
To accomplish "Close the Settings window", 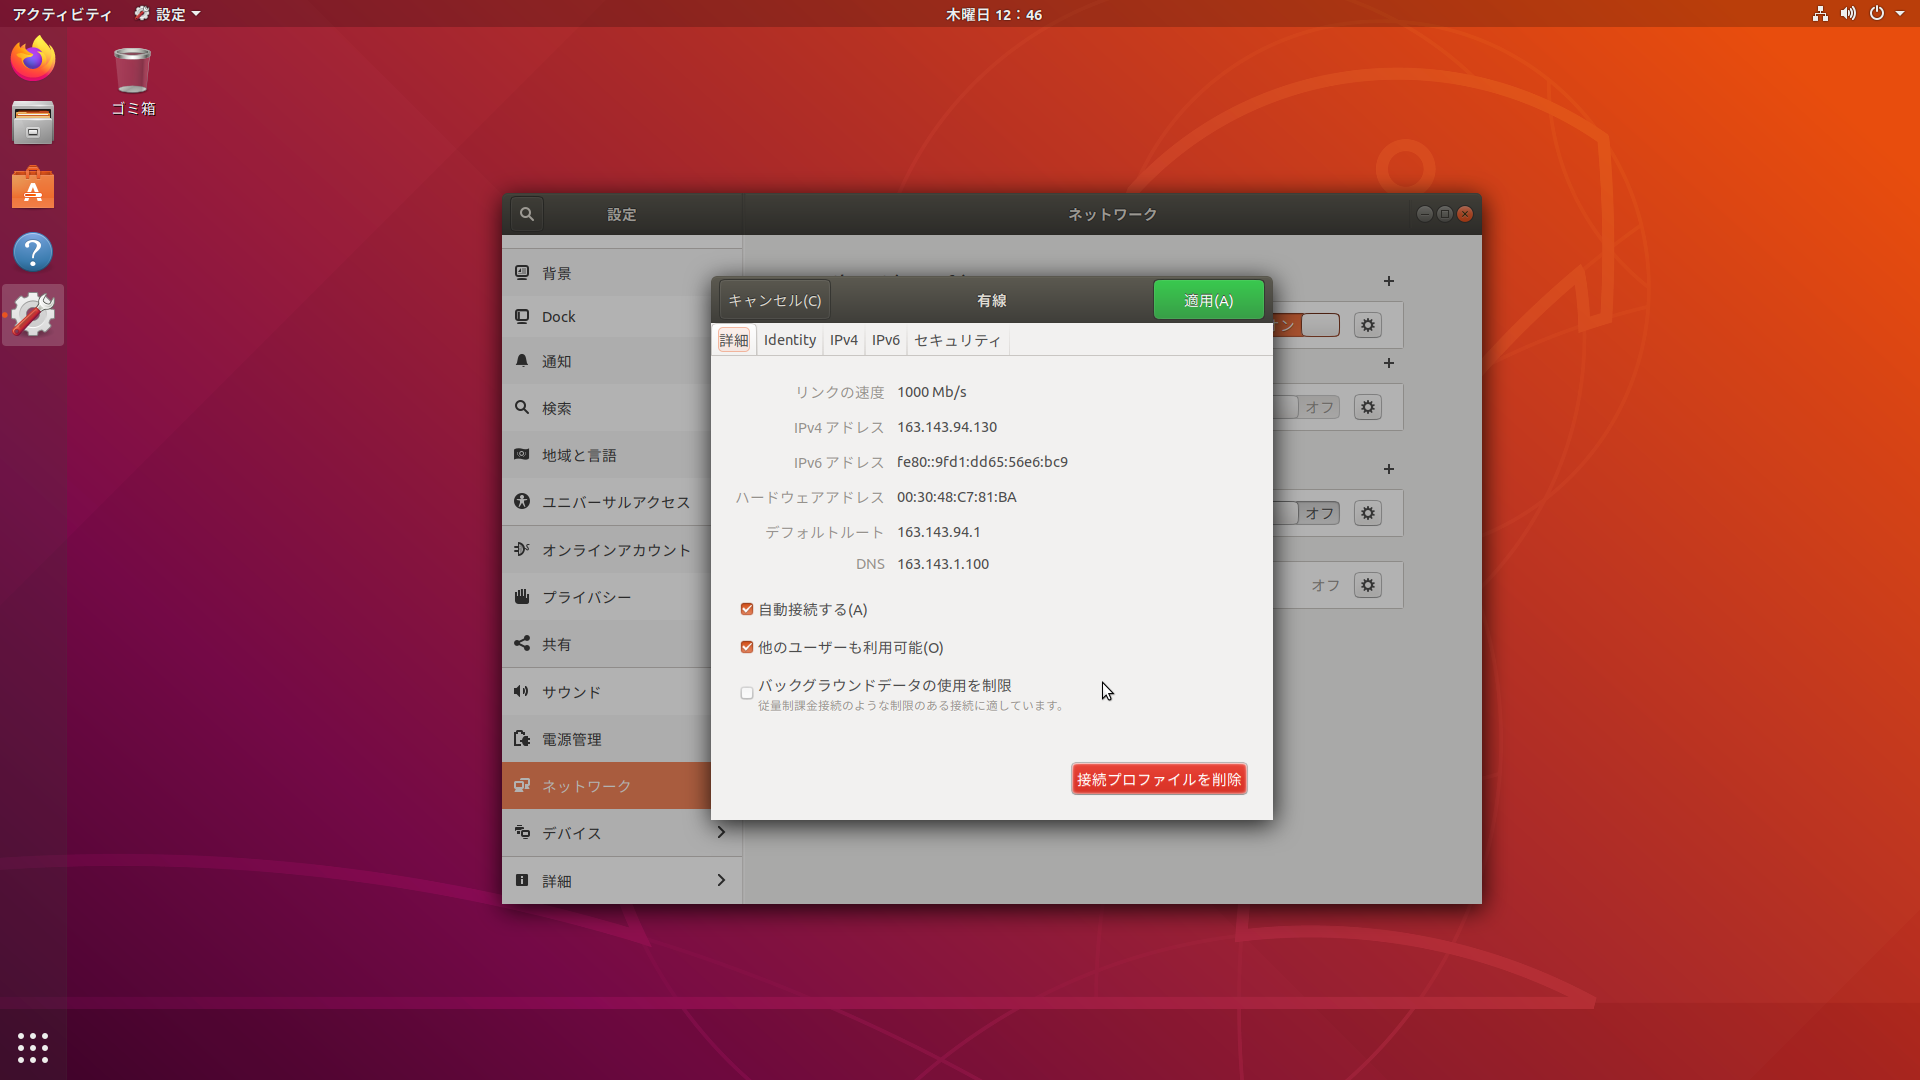I will (1465, 214).
